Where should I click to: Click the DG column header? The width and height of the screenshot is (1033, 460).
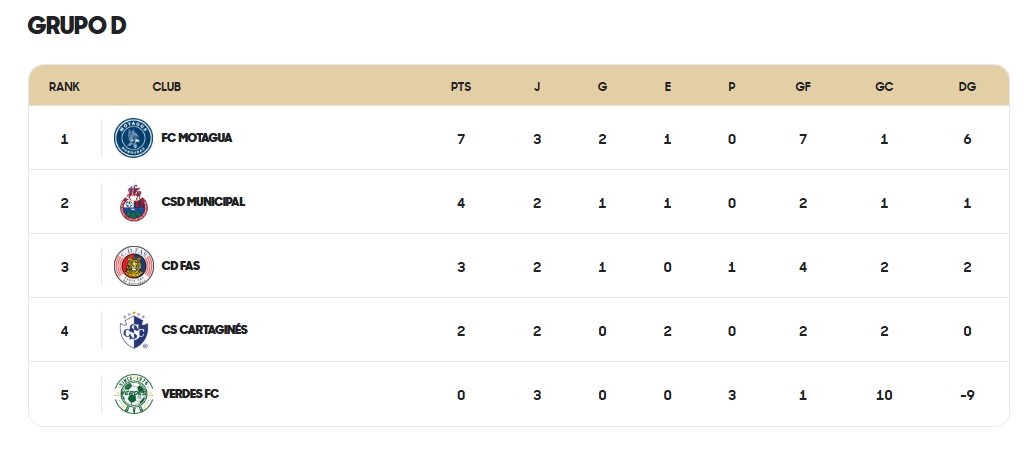pyautogui.click(x=967, y=86)
